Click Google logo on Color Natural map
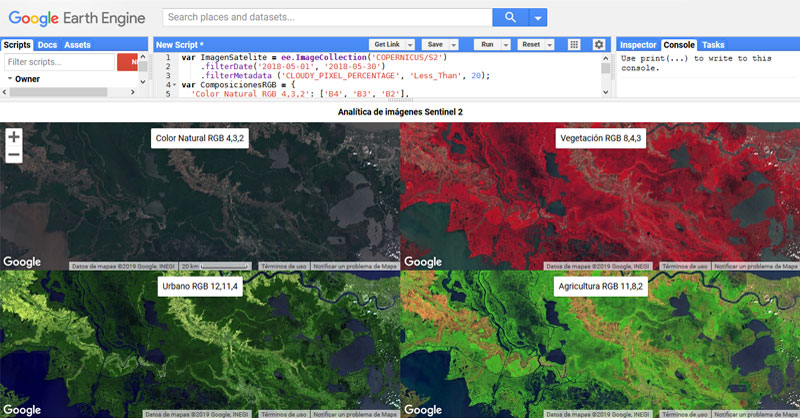800x418 pixels. [22, 262]
